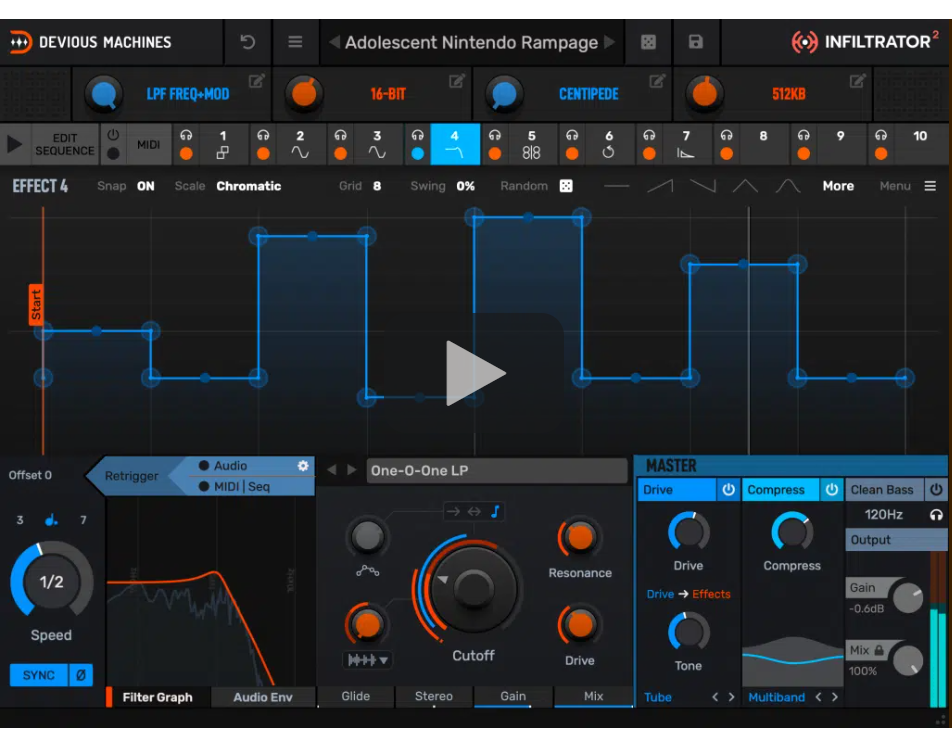This screenshot has height=729, width=952.
Task: Select the ramp-up shape preset
Action: click(660, 186)
